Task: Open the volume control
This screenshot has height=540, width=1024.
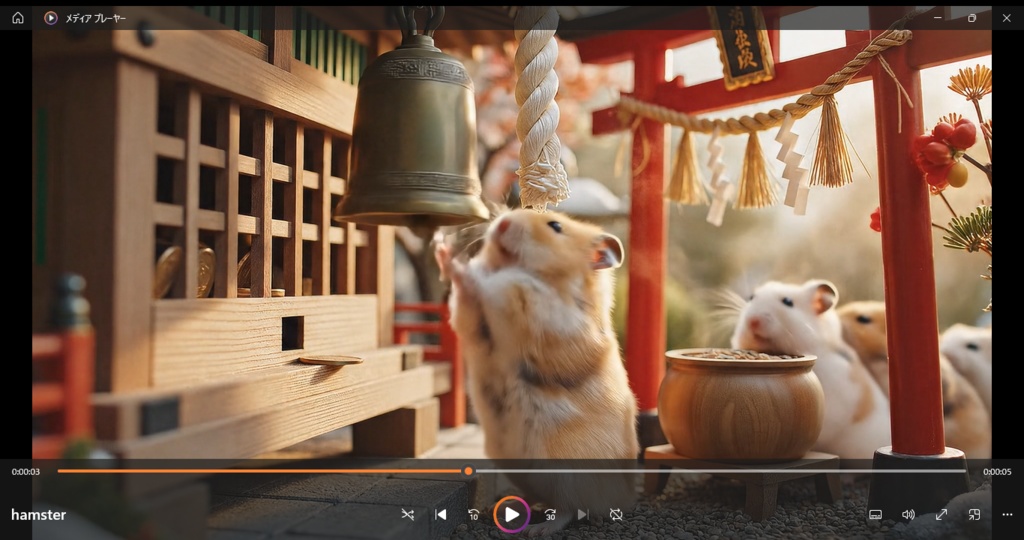Action: tap(908, 515)
